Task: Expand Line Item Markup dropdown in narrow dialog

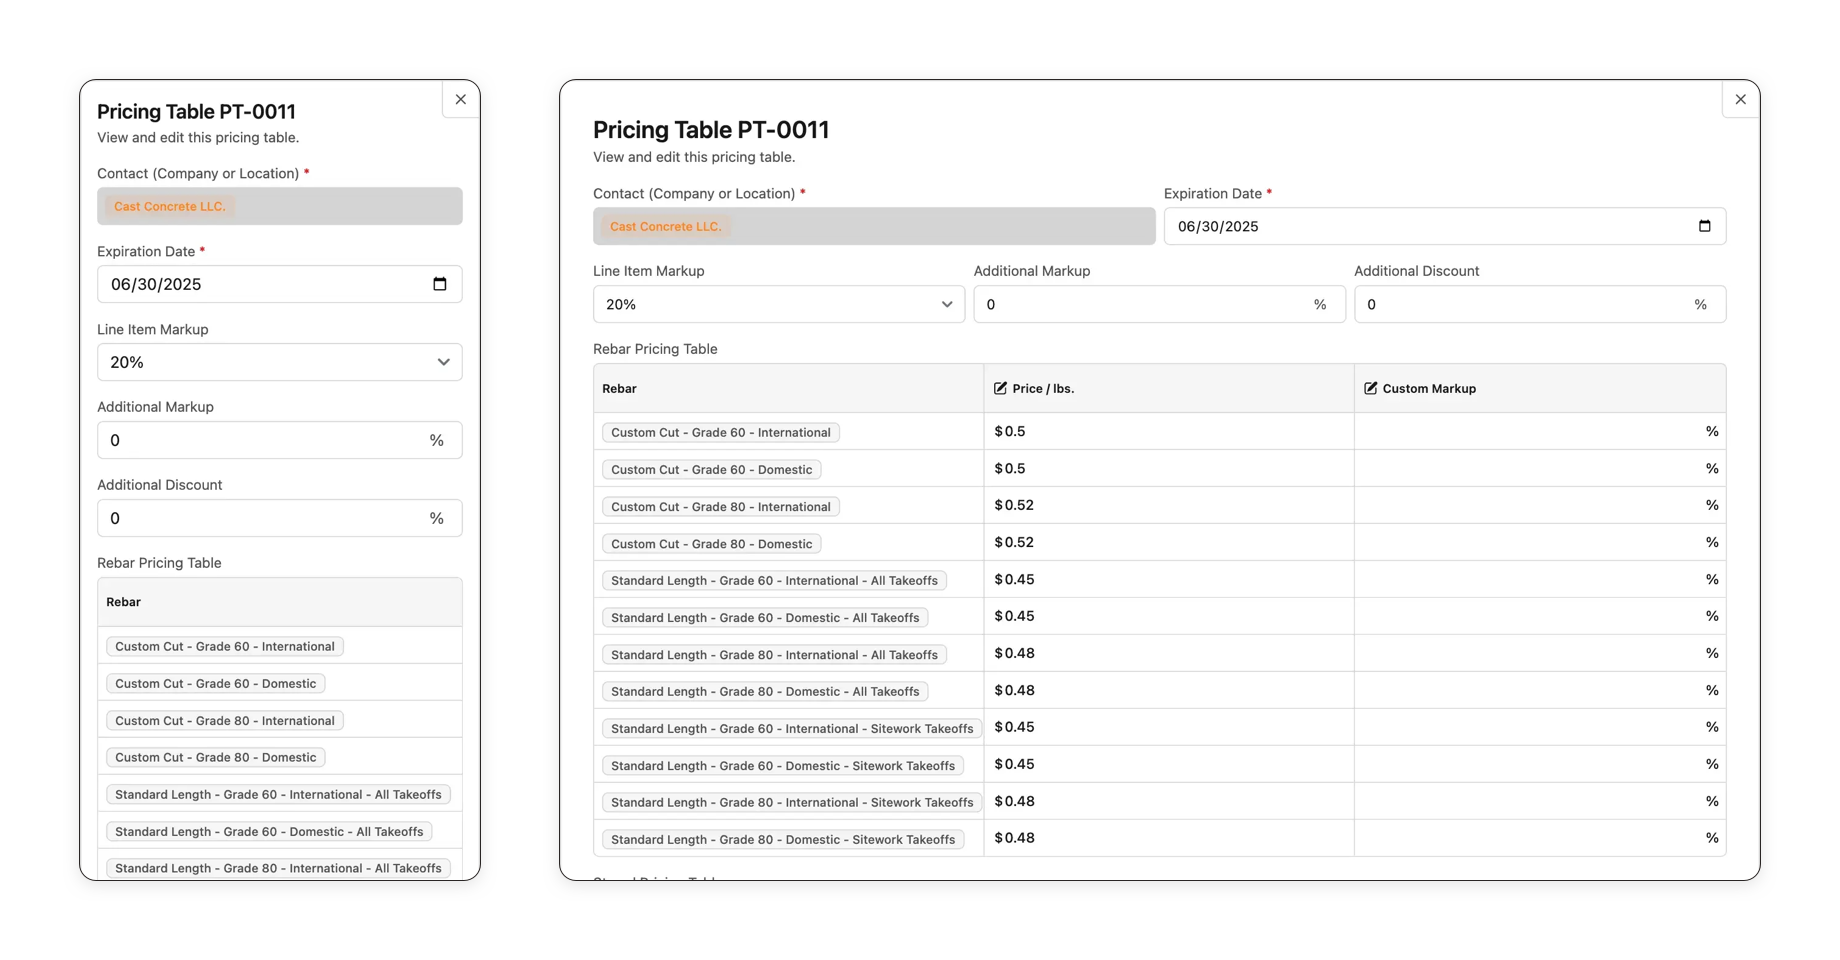Action: pyautogui.click(x=279, y=362)
